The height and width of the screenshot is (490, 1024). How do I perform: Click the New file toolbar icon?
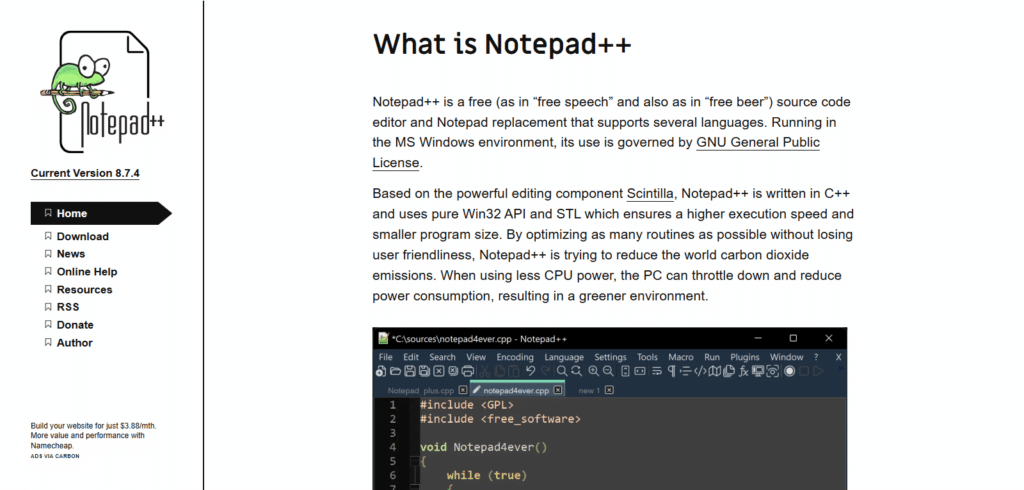[381, 371]
